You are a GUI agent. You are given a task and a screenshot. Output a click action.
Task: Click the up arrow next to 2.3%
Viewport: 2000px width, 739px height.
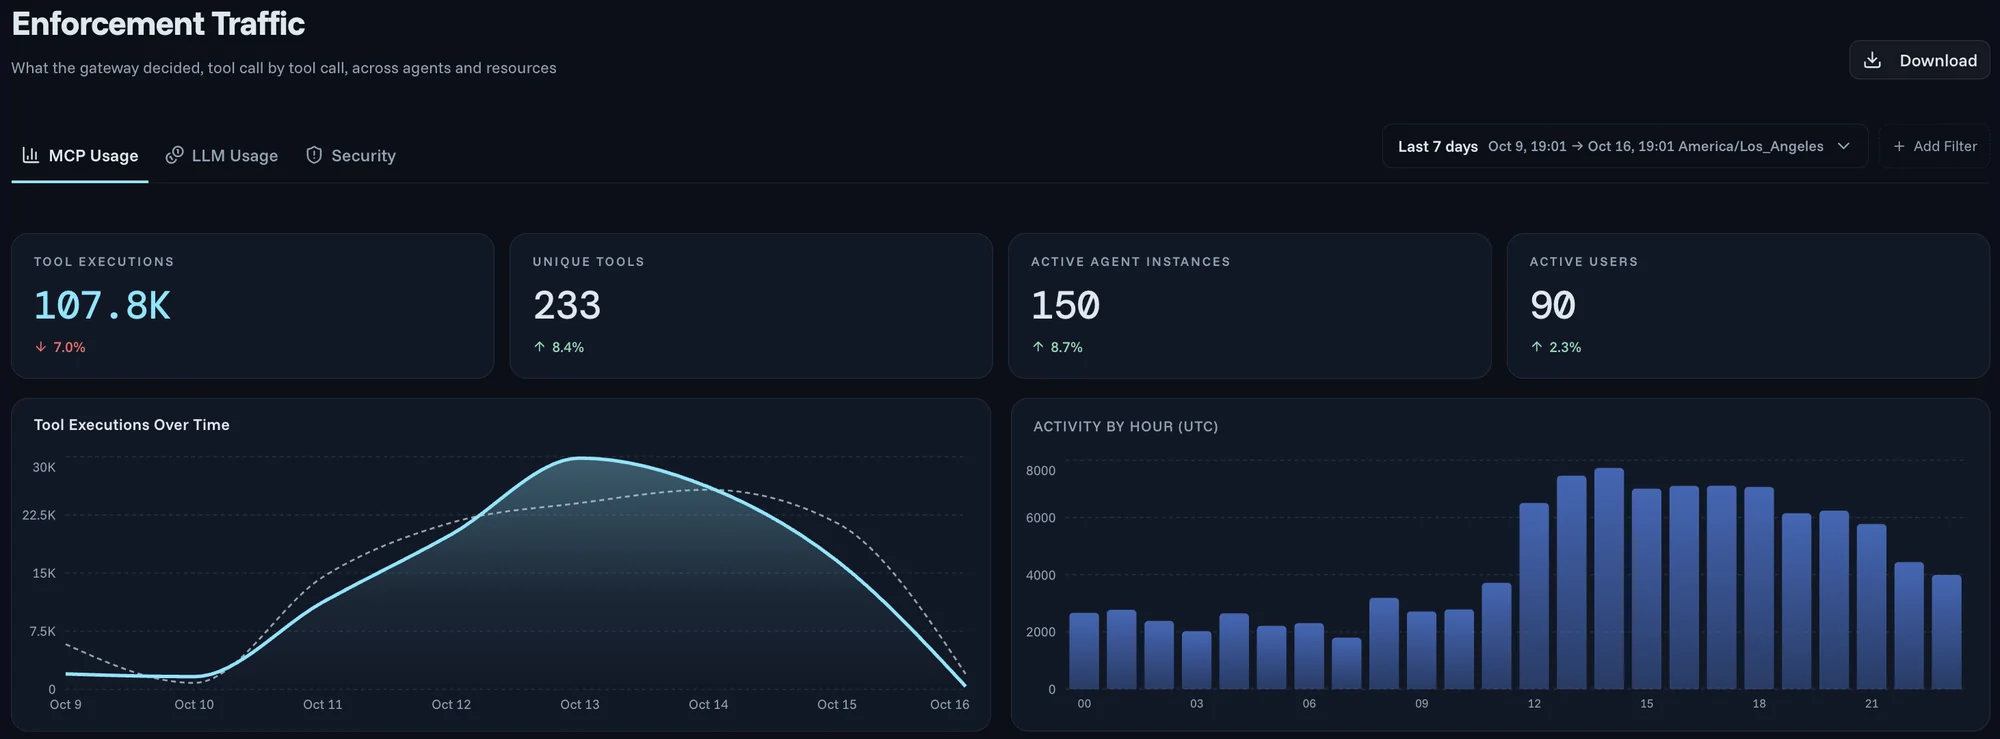click(x=1537, y=347)
